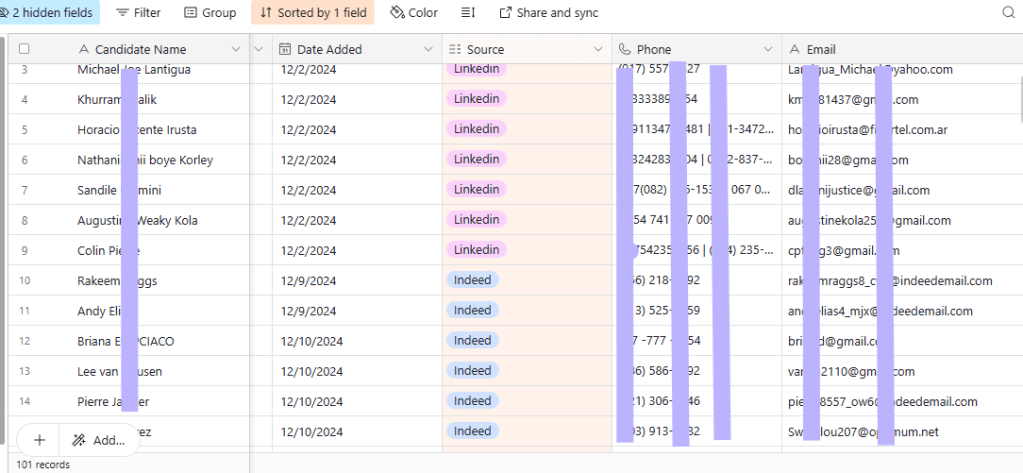Image resolution: width=1023 pixels, height=473 pixels.
Task: Click the plus icon to add record
Action: 39,440
